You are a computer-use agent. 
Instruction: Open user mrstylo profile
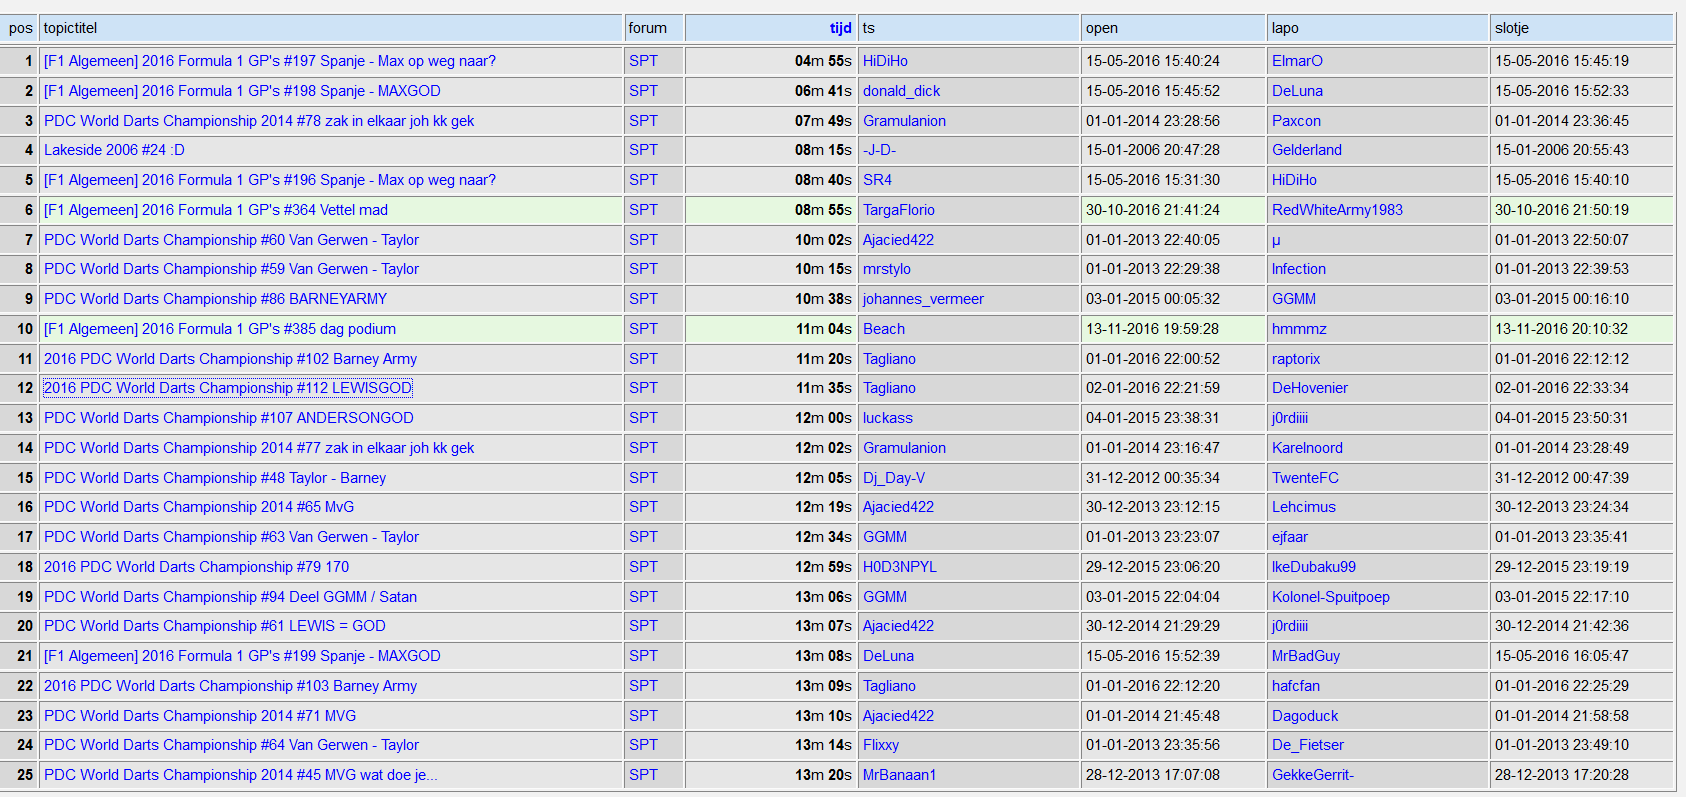(887, 269)
